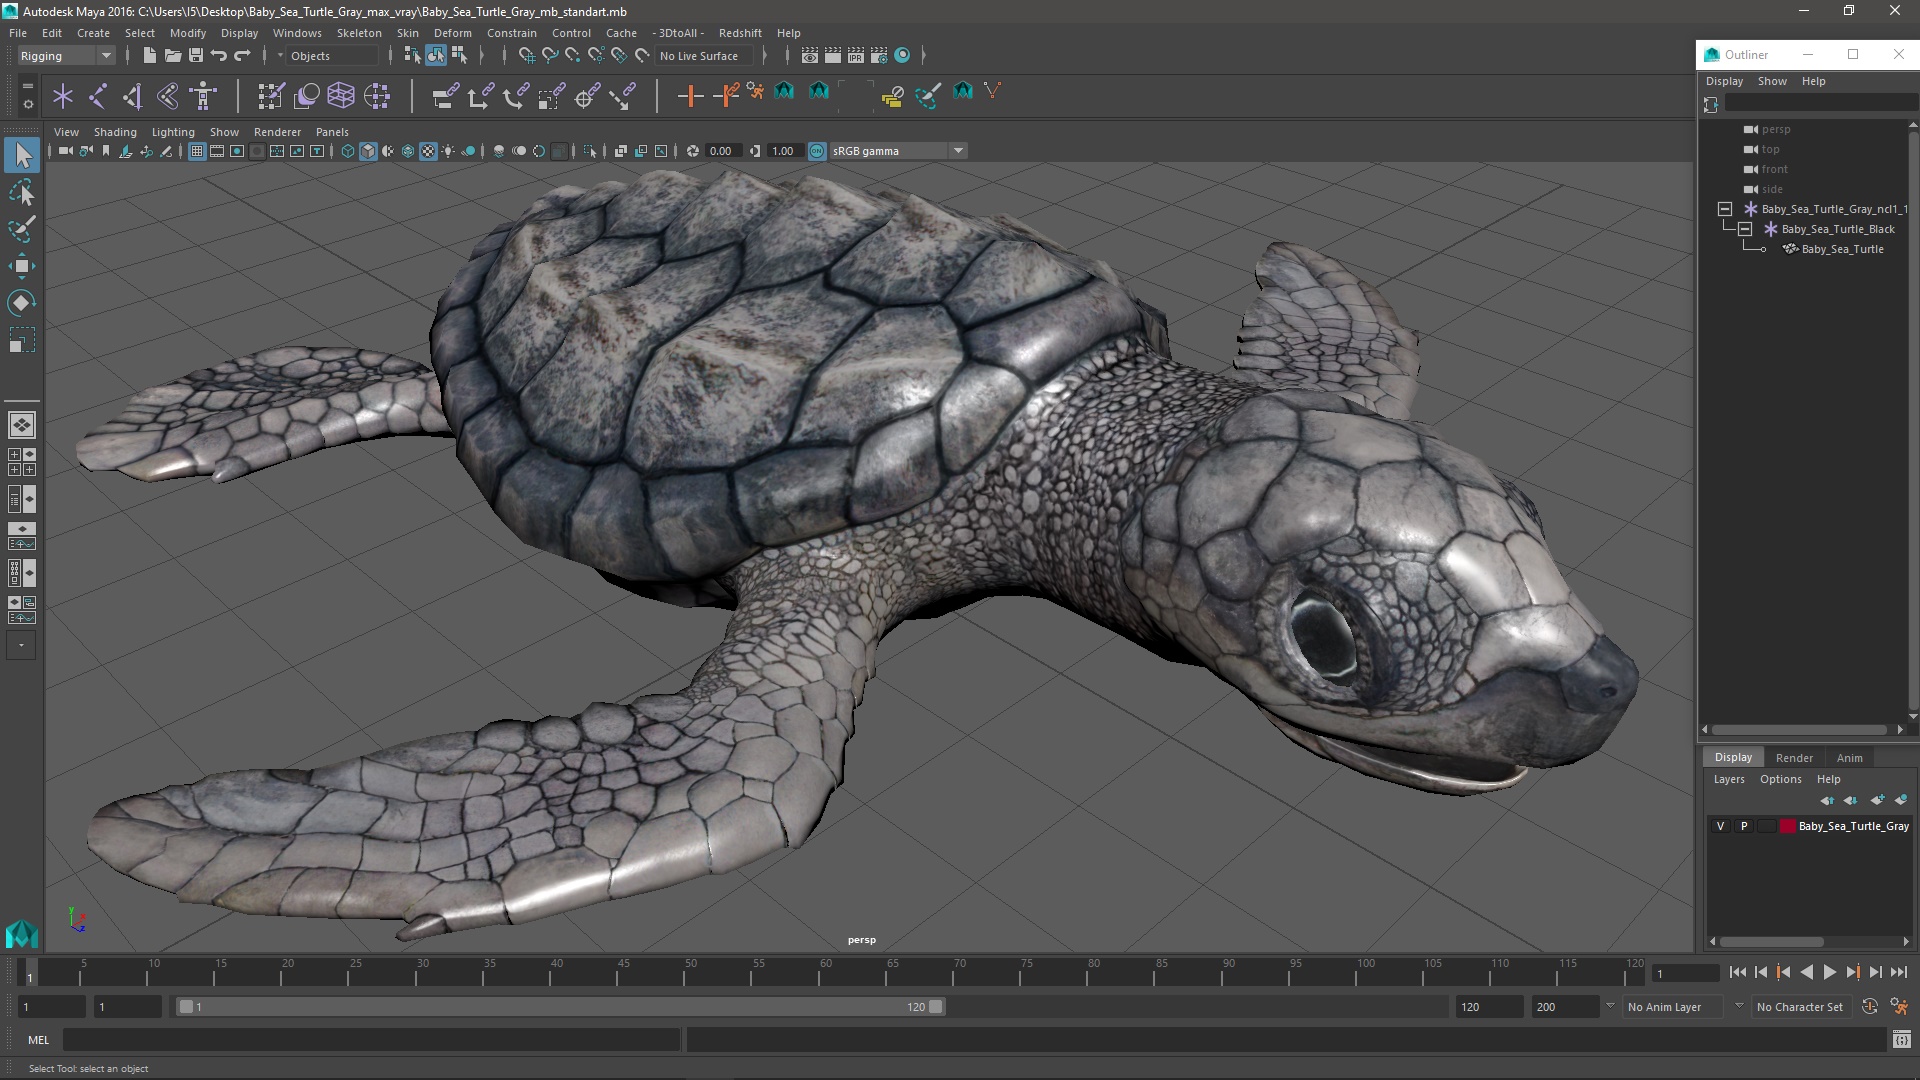The width and height of the screenshot is (1920, 1080).
Task: Open animation preferences running-man icon
Action: 1899,1007
